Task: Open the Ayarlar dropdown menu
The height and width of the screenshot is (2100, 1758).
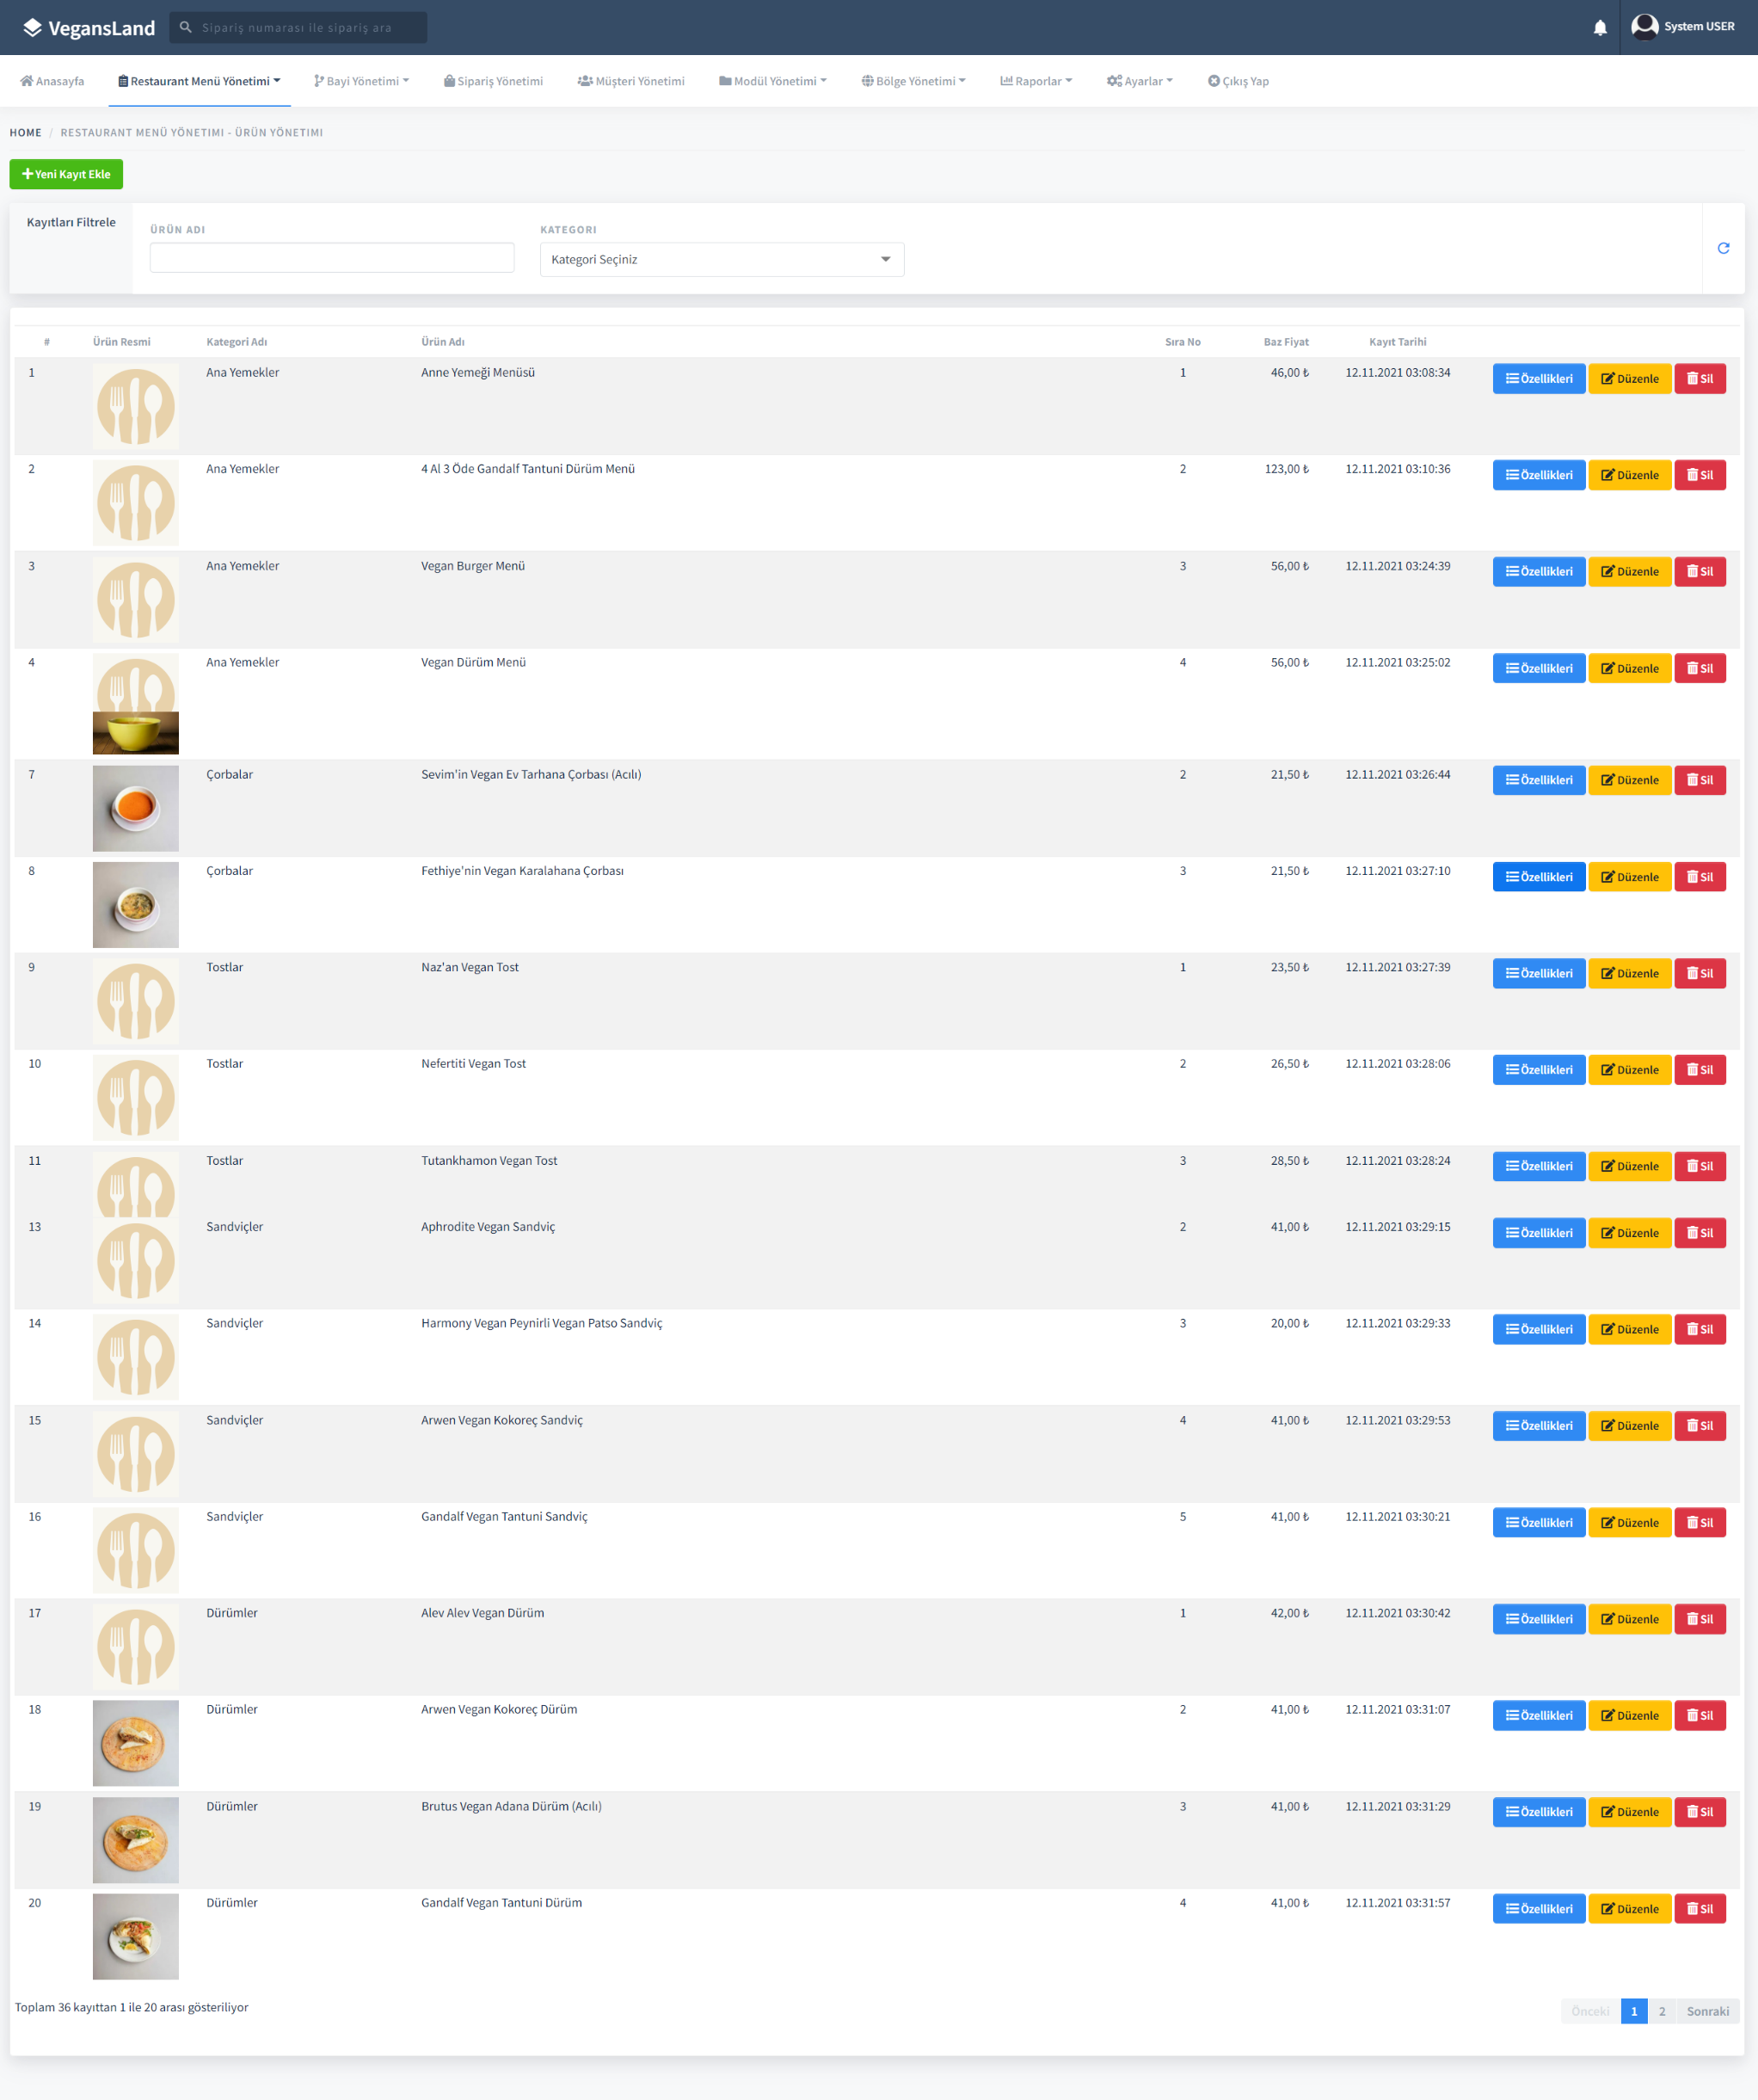Action: (x=1140, y=82)
